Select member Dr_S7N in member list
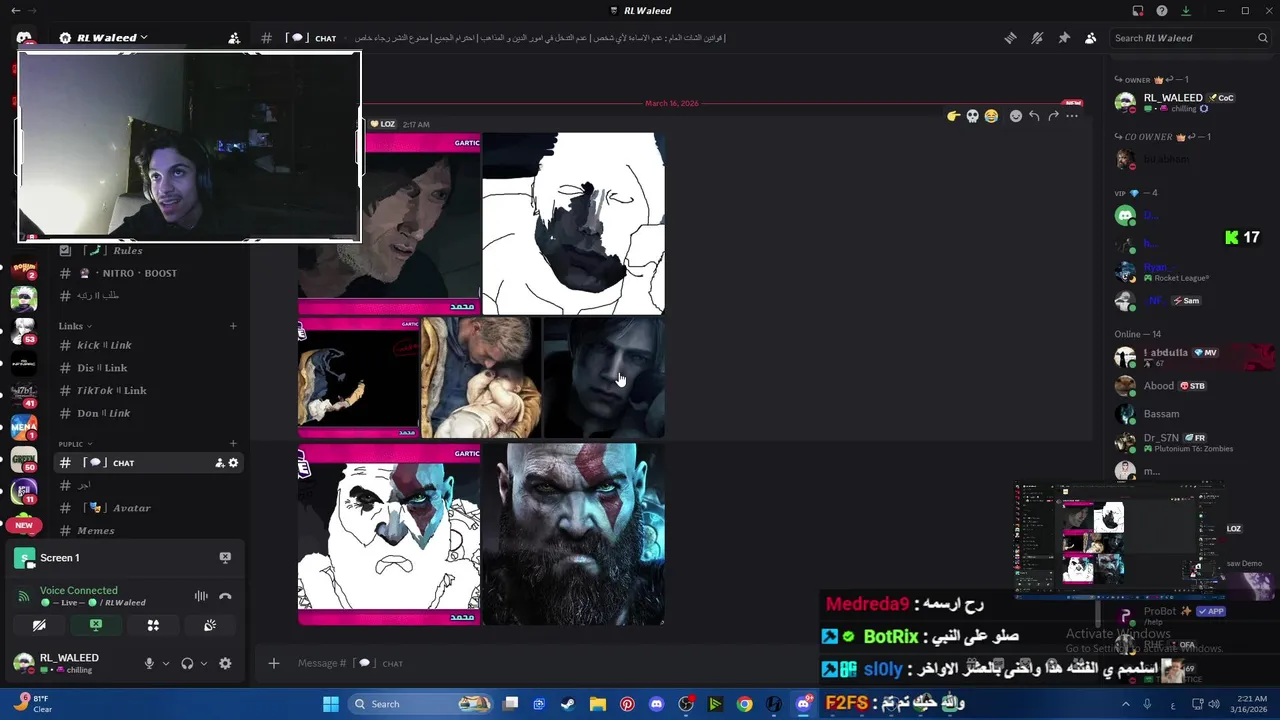The image size is (1280, 720). pos(1190,442)
